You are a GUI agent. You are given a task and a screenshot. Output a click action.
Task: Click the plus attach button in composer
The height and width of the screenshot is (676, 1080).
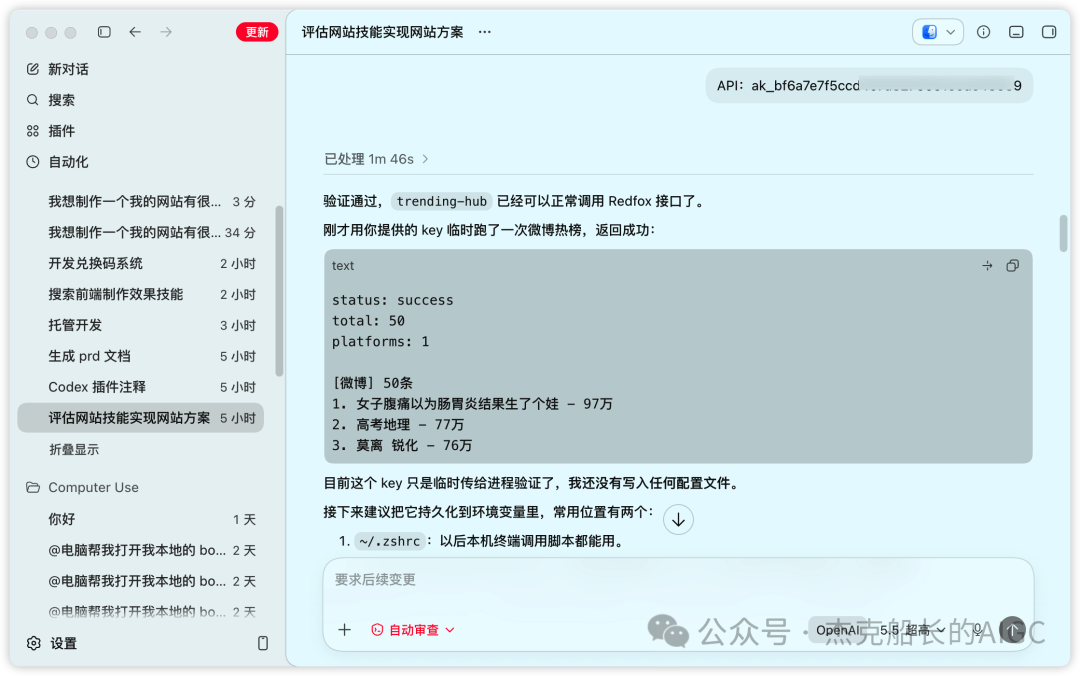tap(344, 629)
